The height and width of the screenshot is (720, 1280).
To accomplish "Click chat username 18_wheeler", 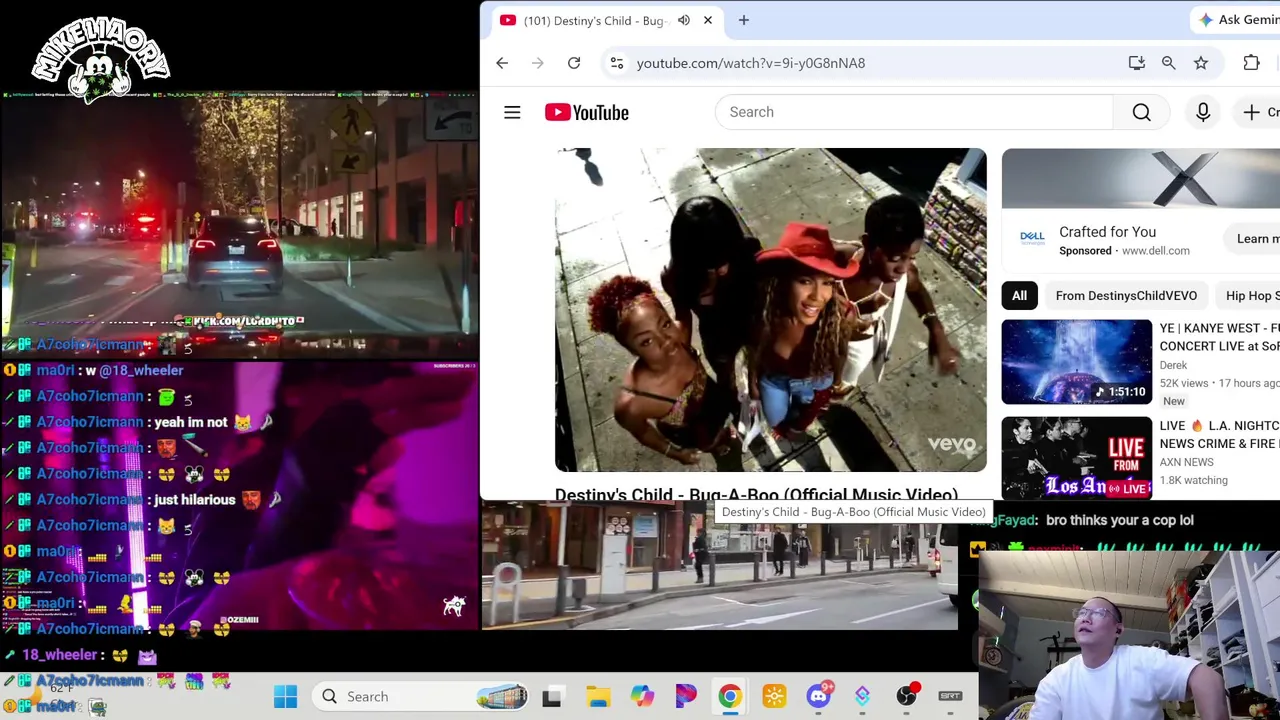I will (x=60, y=655).
